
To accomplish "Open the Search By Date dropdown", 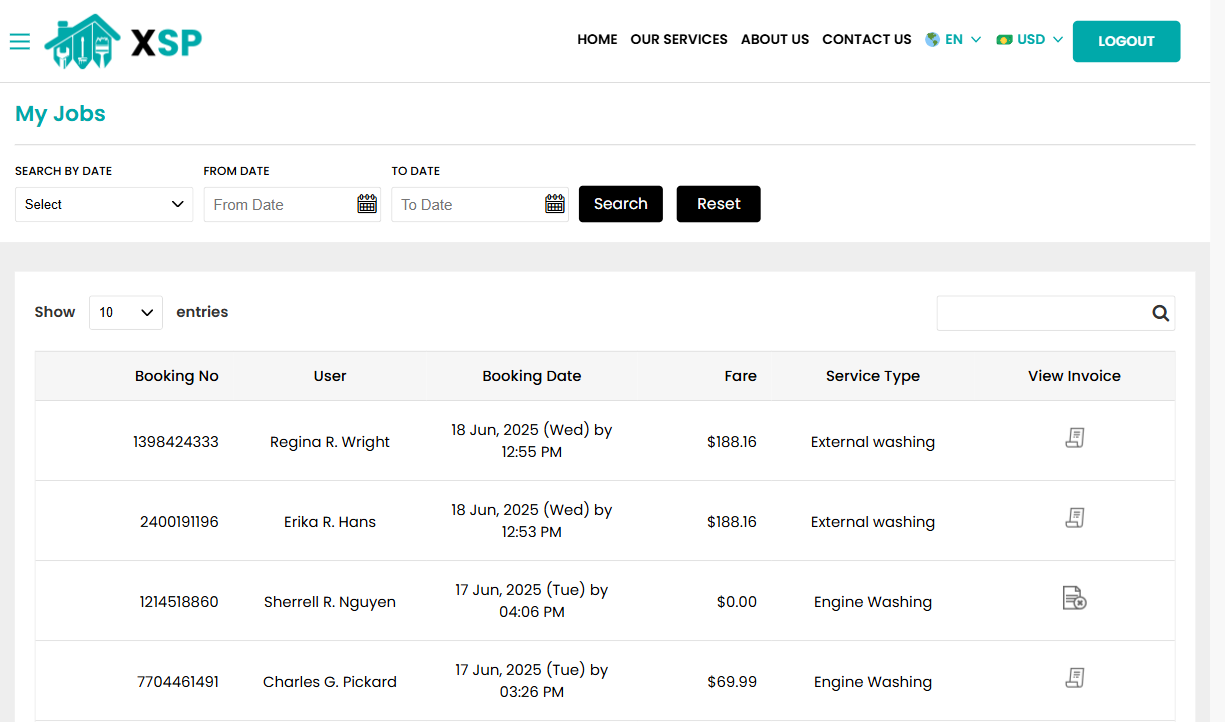I will pos(103,204).
